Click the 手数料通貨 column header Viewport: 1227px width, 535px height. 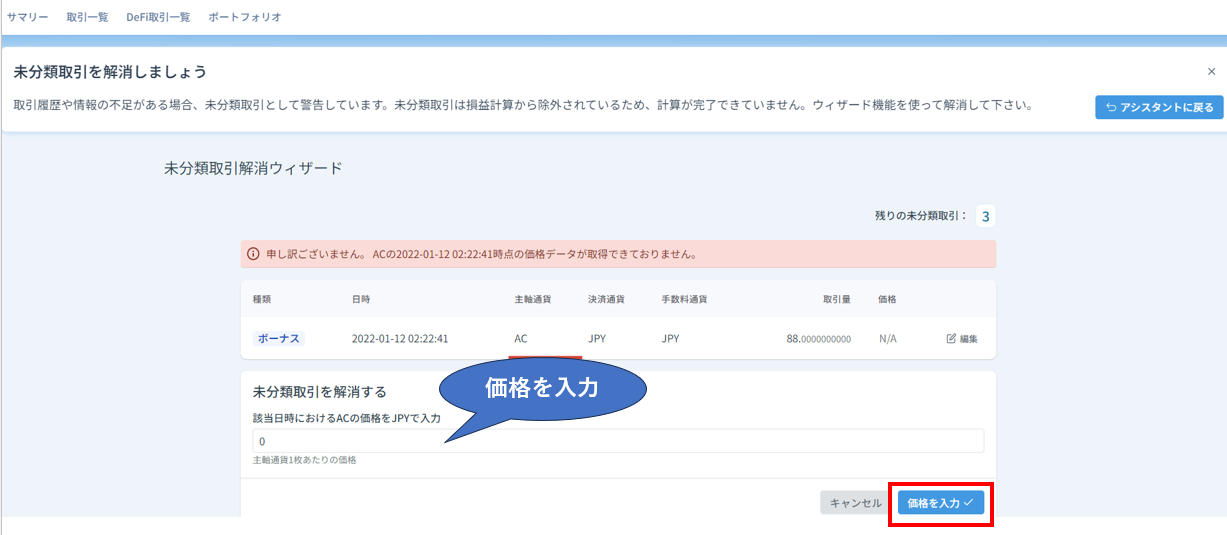pyautogui.click(x=685, y=299)
